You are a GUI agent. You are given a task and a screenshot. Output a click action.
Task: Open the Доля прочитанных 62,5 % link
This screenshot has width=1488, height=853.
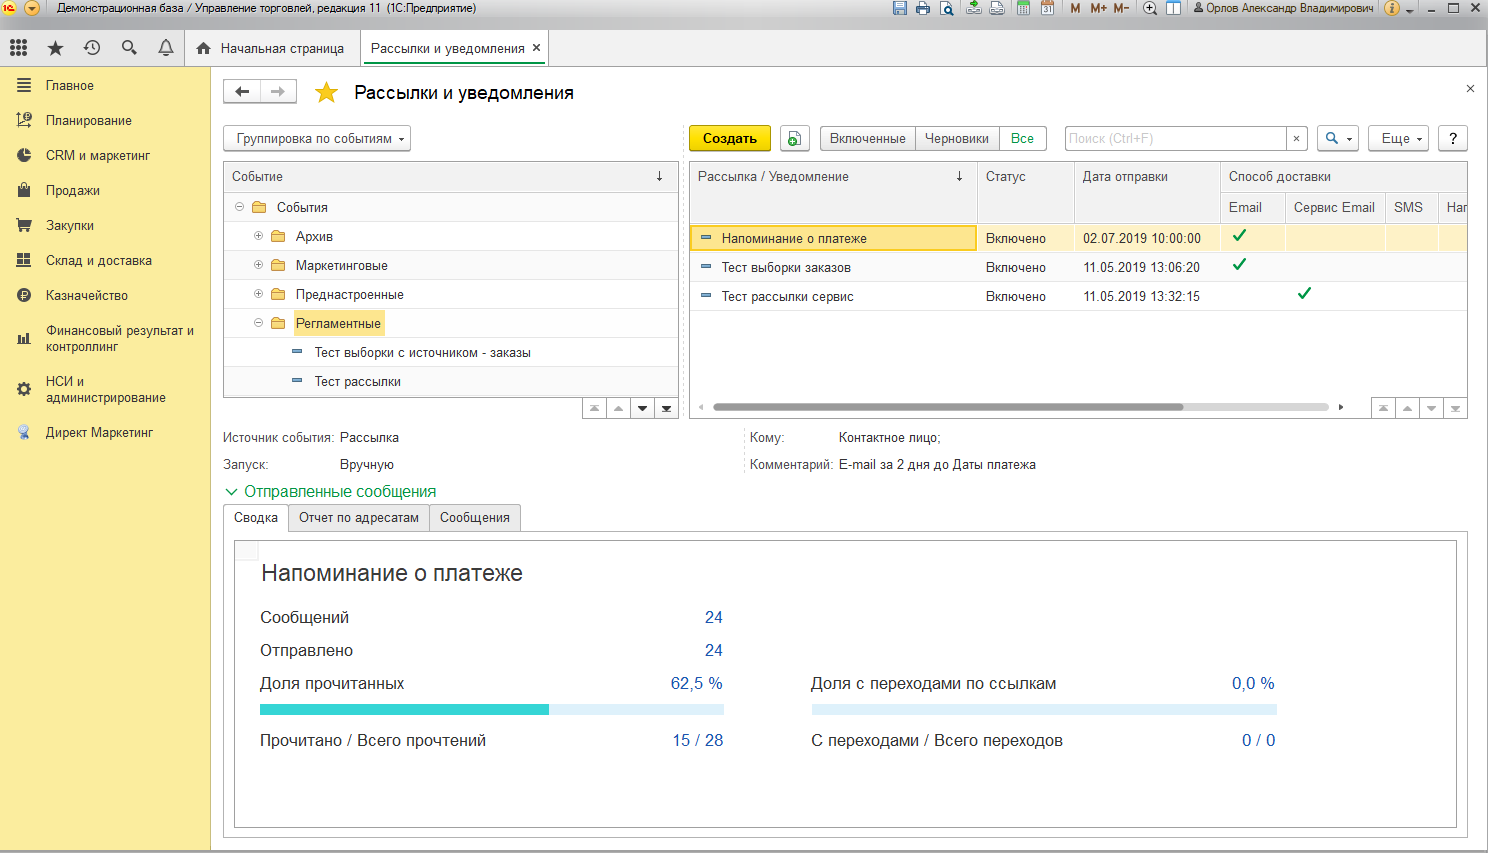click(696, 684)
